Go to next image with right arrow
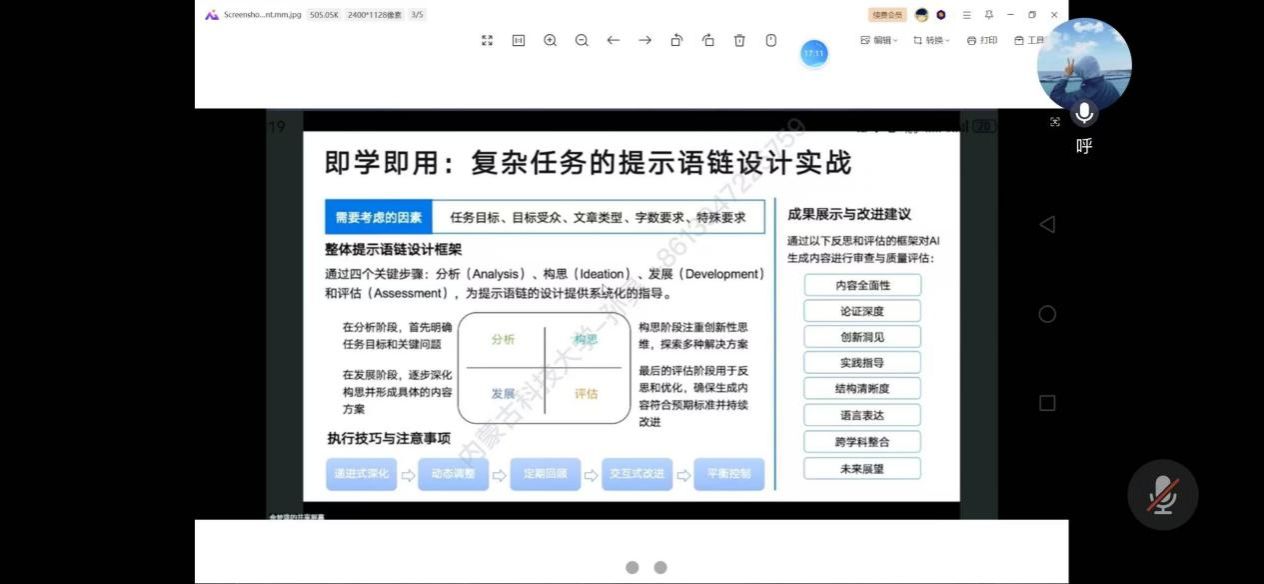 645,40
